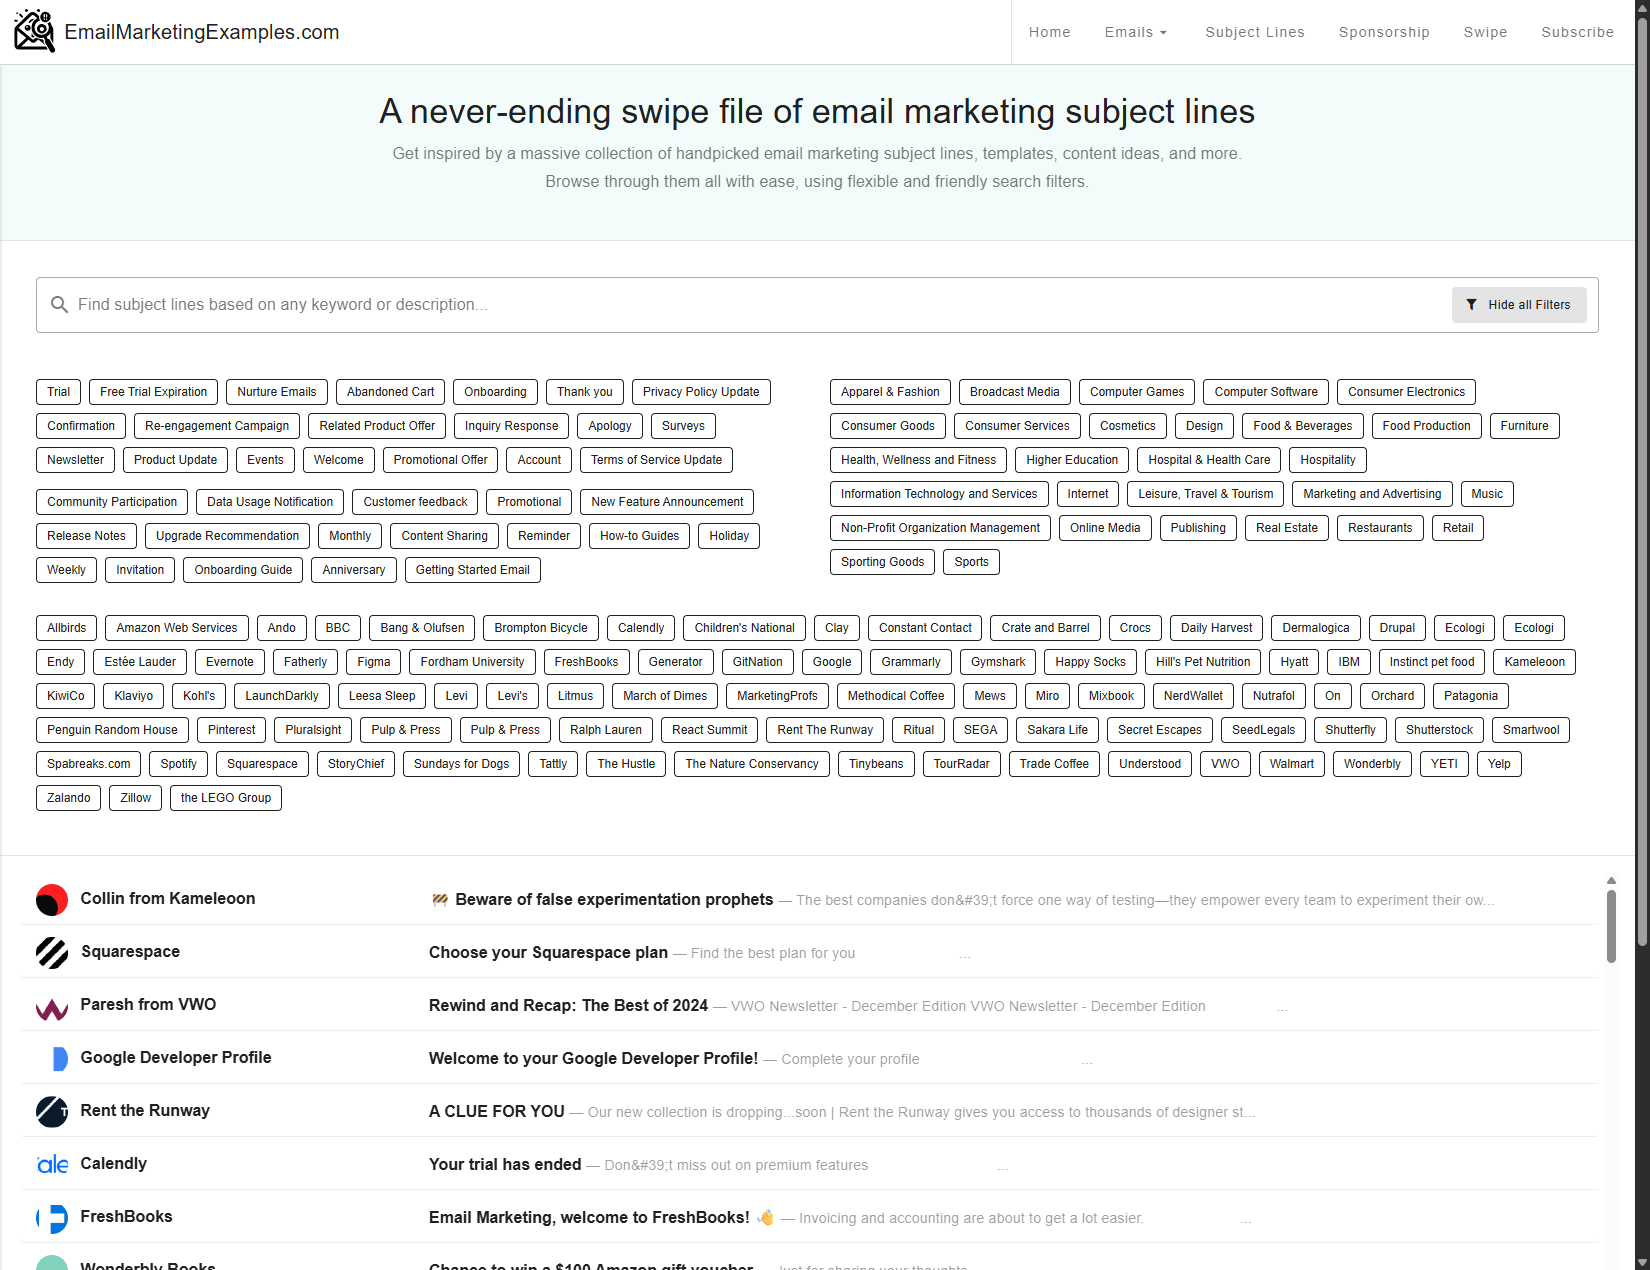The height and width of the screenshot is (1270, 1650).
Task: Open 'Rewind and Recap: The Best of 2024'
Action: coord(810,1005)
